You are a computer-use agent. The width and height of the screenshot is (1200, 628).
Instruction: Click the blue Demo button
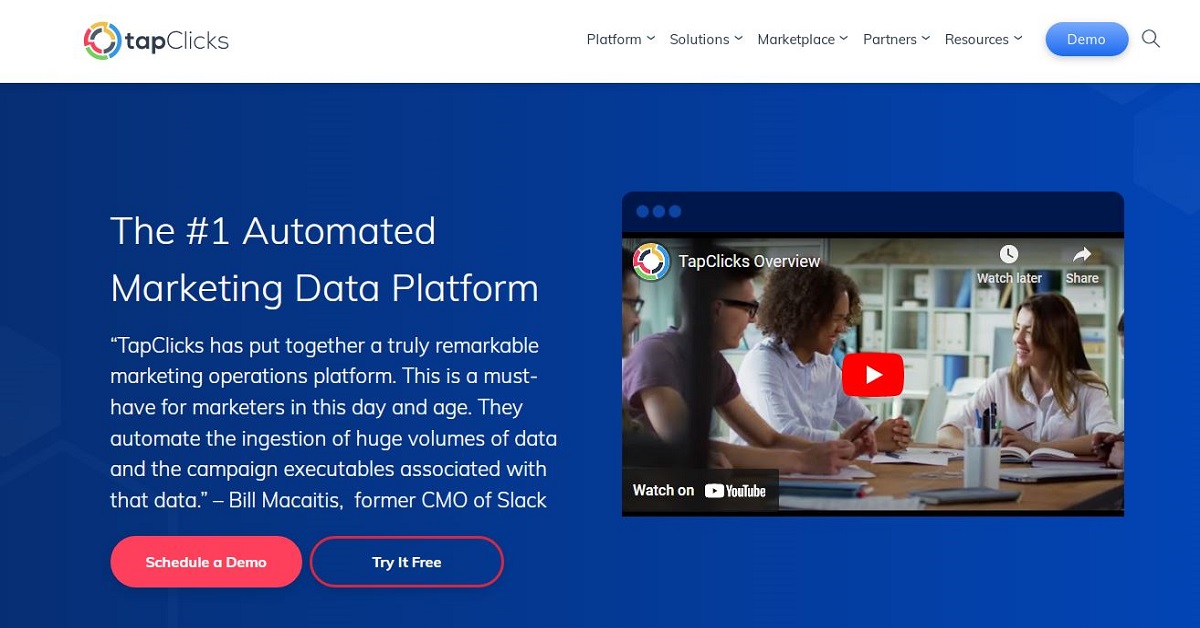1087,40
